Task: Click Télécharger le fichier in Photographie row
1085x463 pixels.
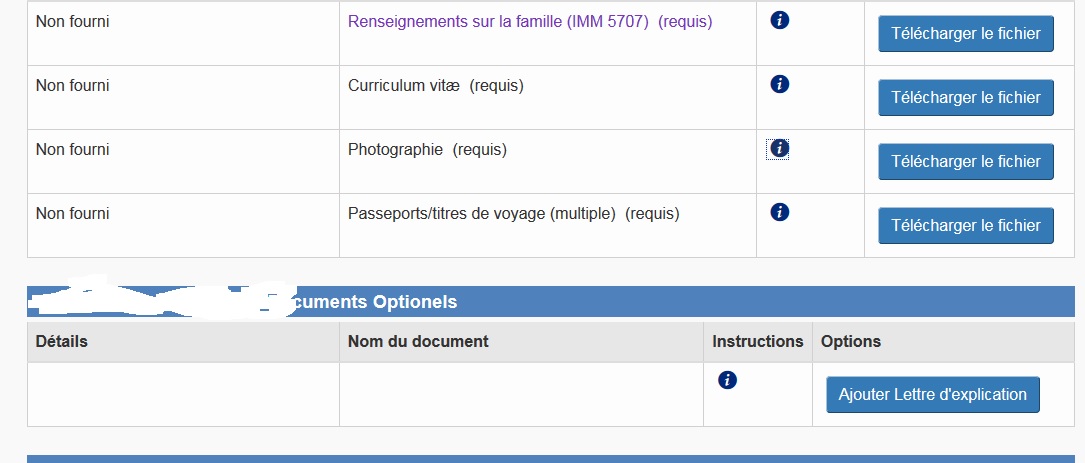Action: coord(965,161)
